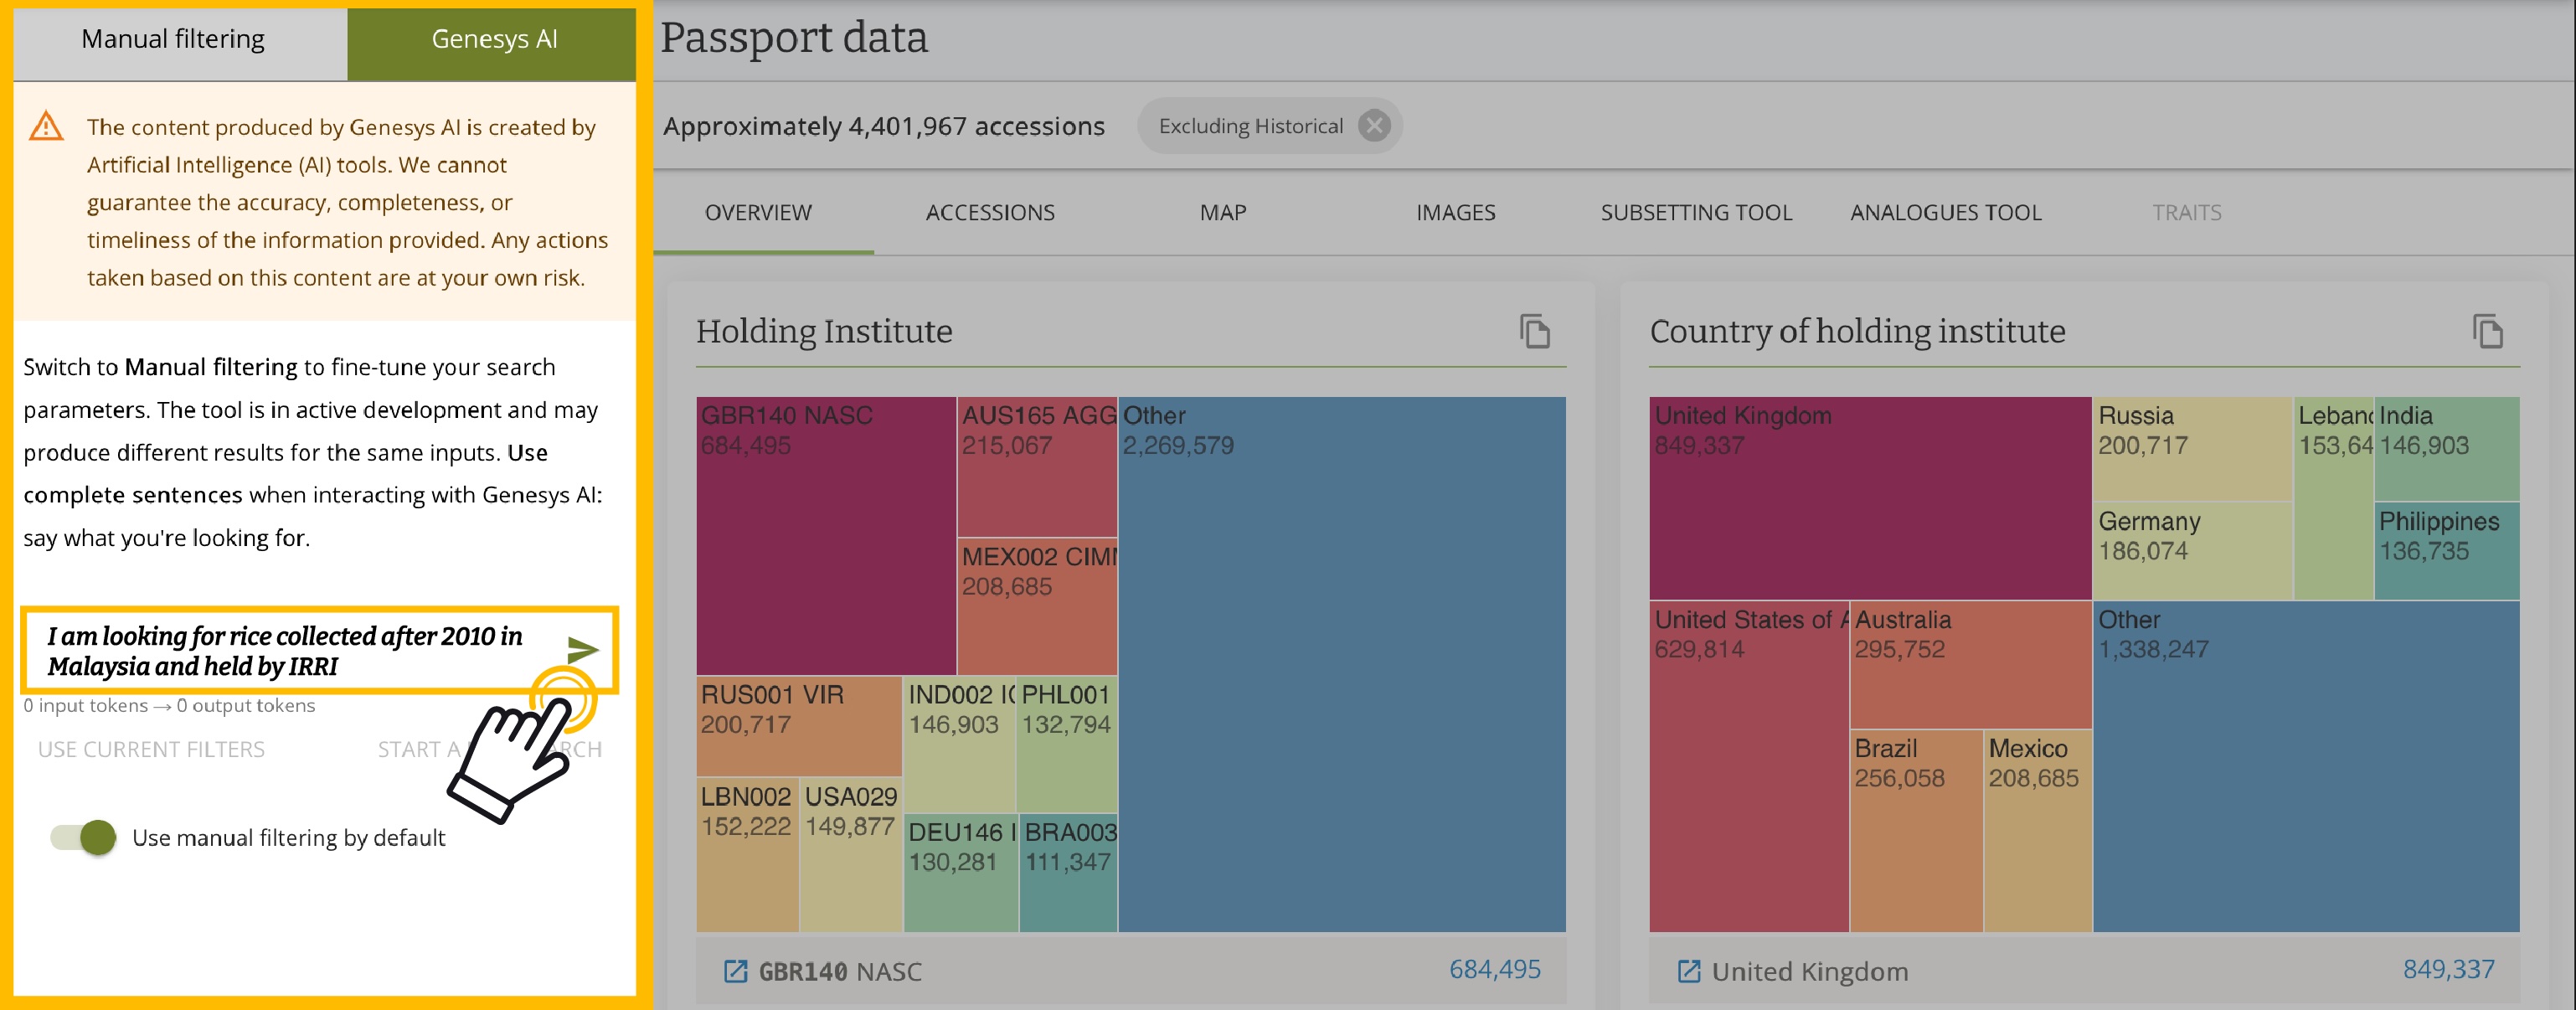Copy the Holding Institute chart data

tap(1535, 331)
